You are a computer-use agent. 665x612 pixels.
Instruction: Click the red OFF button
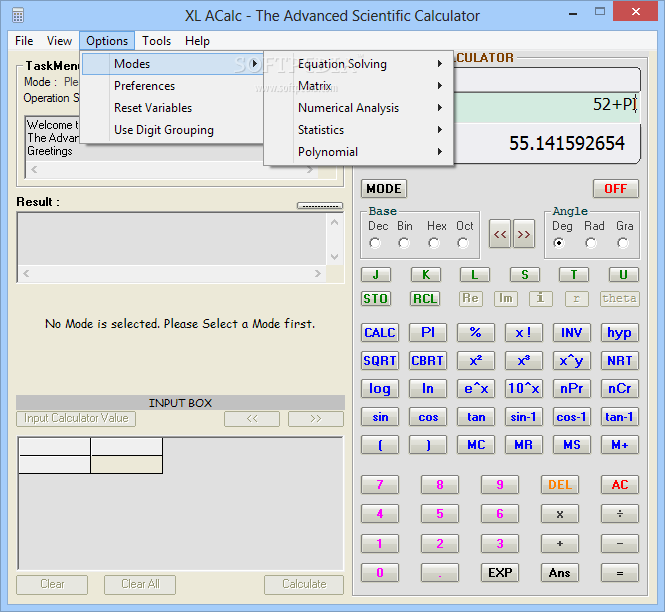(615, 188)
